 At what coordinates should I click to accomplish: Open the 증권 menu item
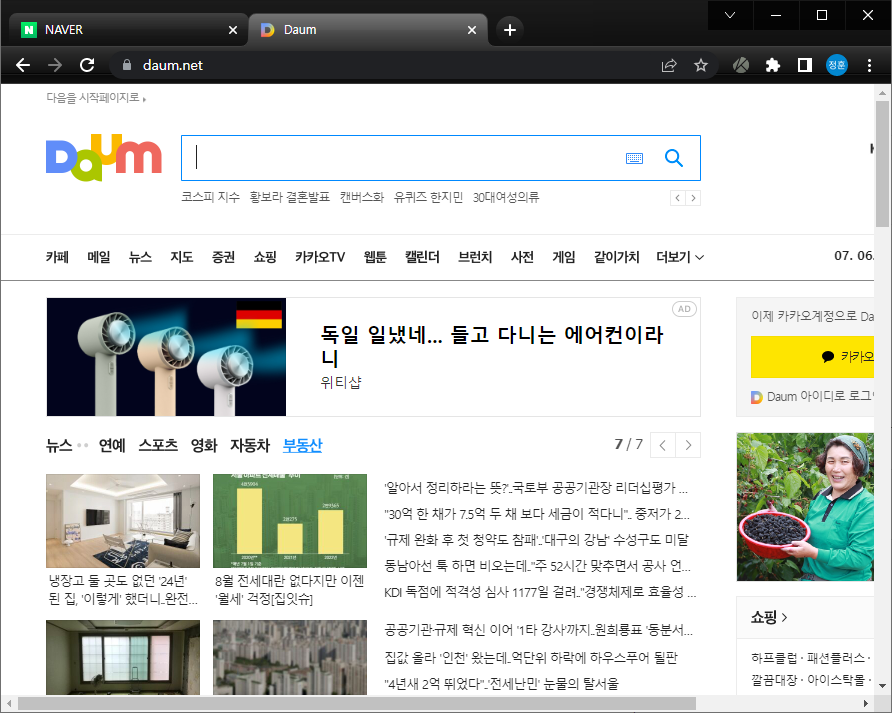point(224,257)
